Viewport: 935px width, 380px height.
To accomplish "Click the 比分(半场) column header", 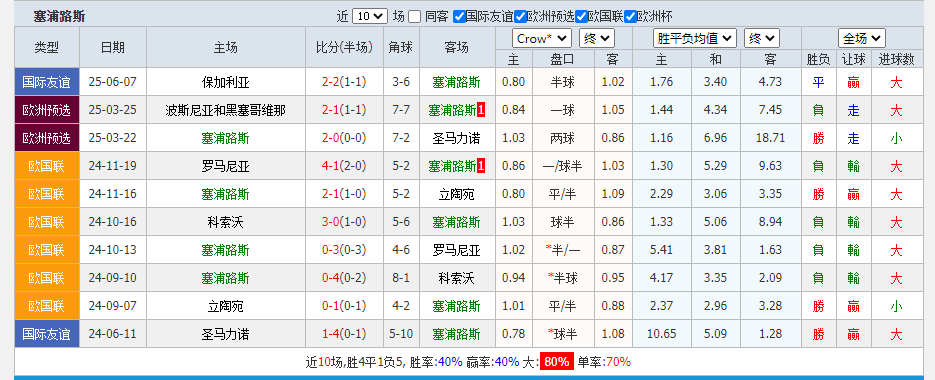I will point(344,47).
